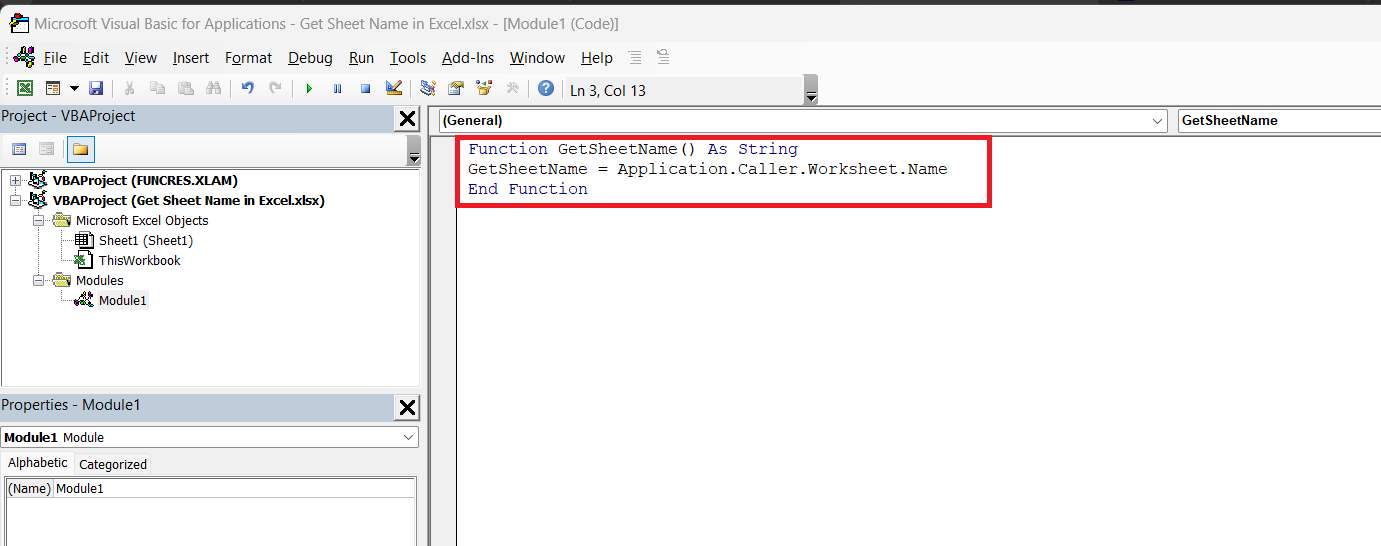This screenshot has width=1381, height=546.
Task: Select ThisWorkbook in project tree
Action: (x=140, y=260)
